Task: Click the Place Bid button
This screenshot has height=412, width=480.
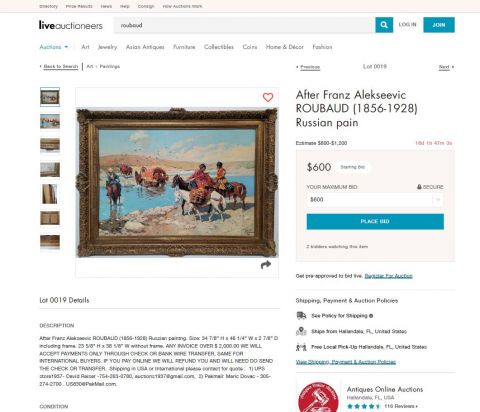Action: pos(375,222)
